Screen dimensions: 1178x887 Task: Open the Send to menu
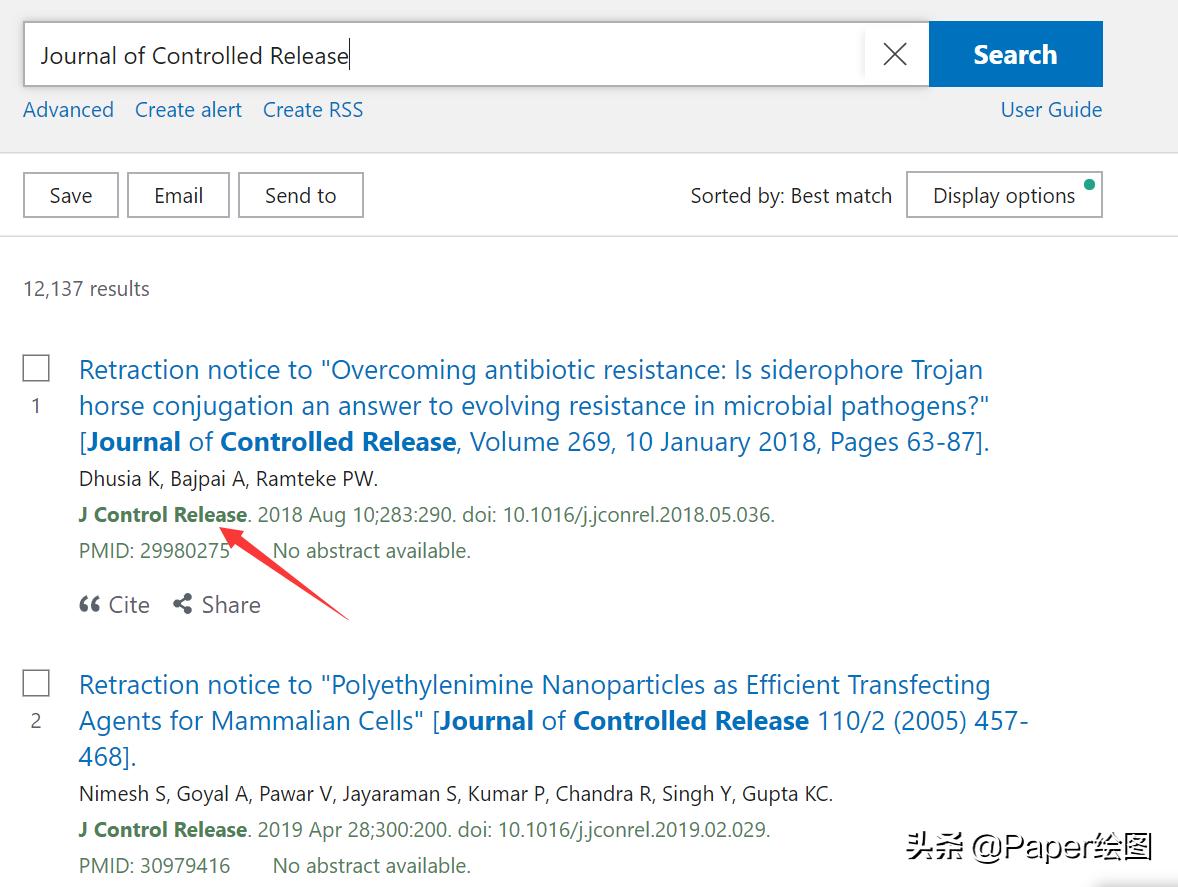click(300, 195)
